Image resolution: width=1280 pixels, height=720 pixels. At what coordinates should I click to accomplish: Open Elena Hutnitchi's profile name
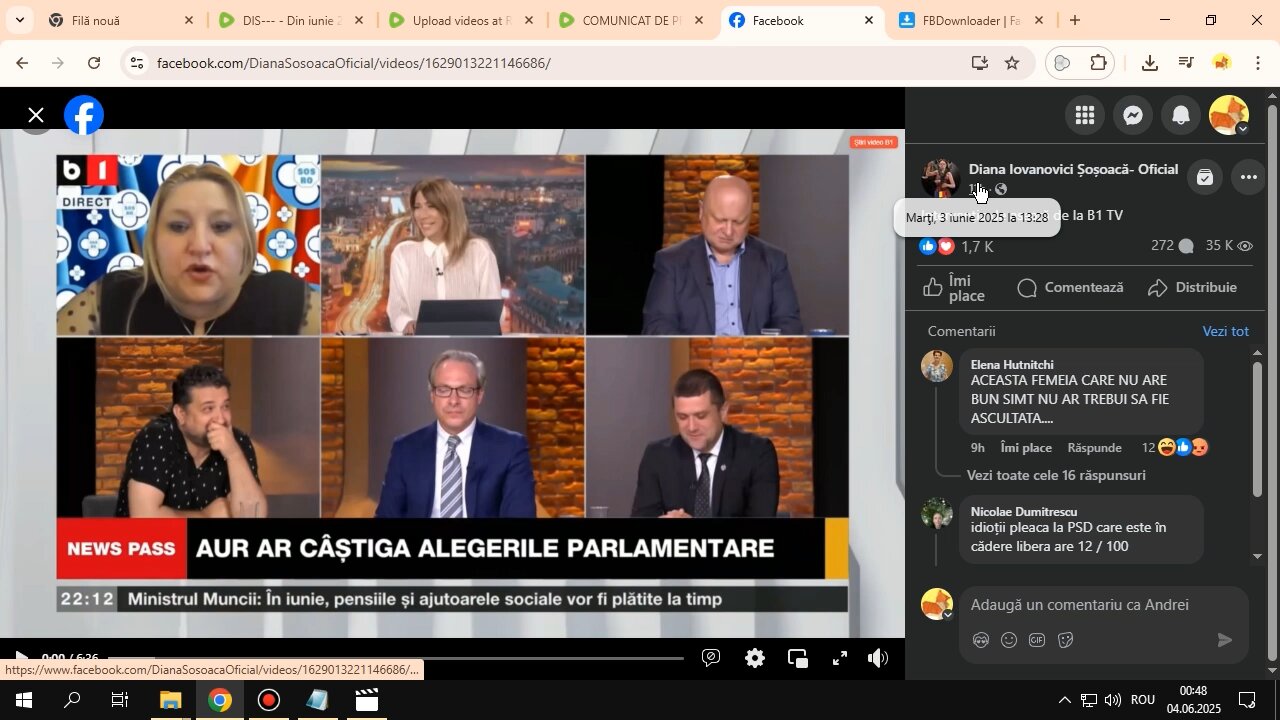click(1012, 364)
